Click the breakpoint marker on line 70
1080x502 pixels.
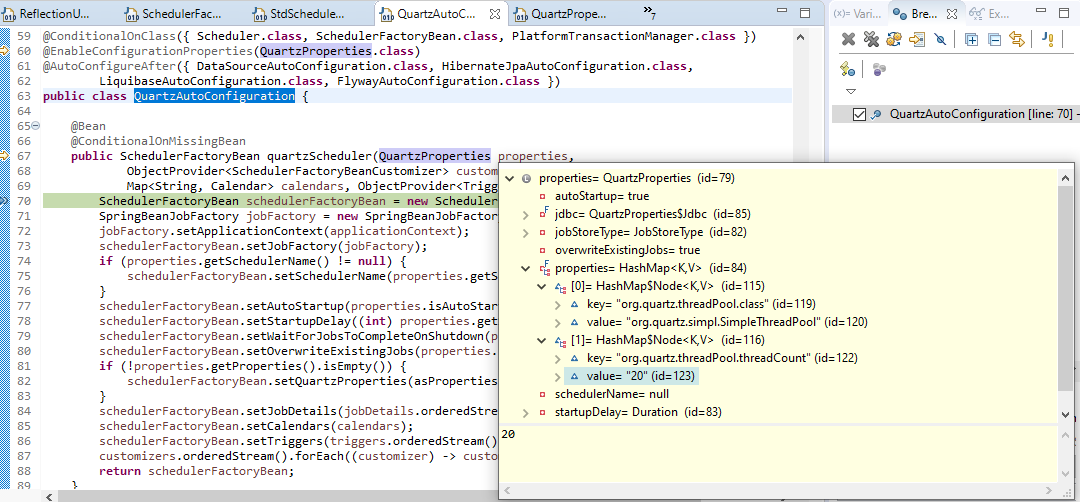point(4,201)
